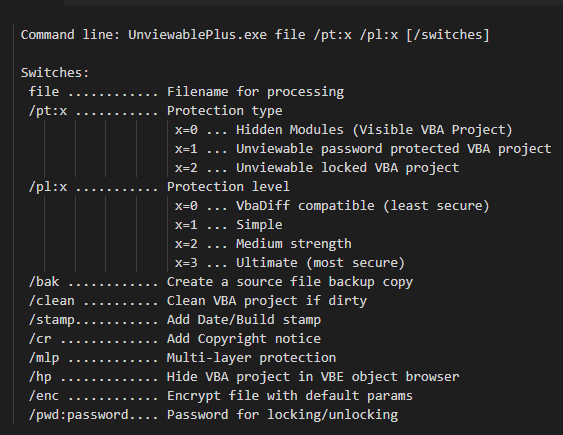Viewport: 563px width, 435px height.
Task: Click 'Filename for processing' description
Action: coord(255,92)
